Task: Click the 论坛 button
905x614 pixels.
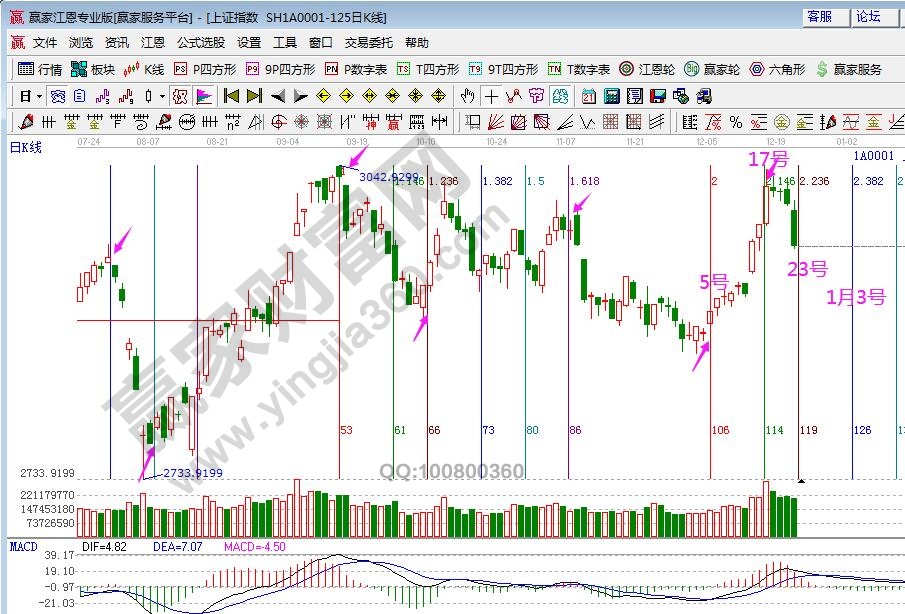Action: pos(868,17)
